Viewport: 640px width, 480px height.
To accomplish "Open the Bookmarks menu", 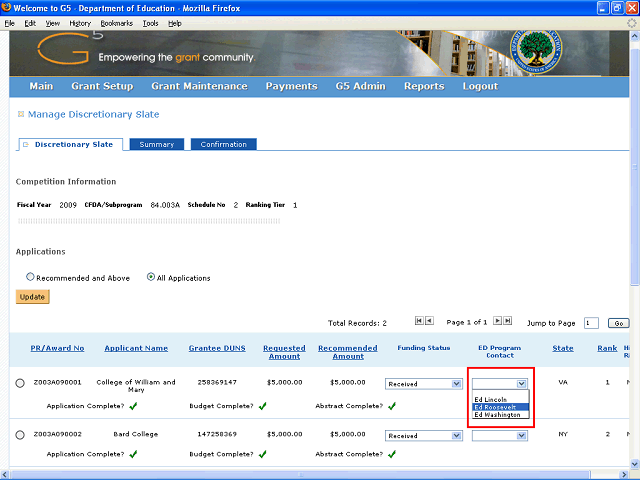I will click(115, 22).
